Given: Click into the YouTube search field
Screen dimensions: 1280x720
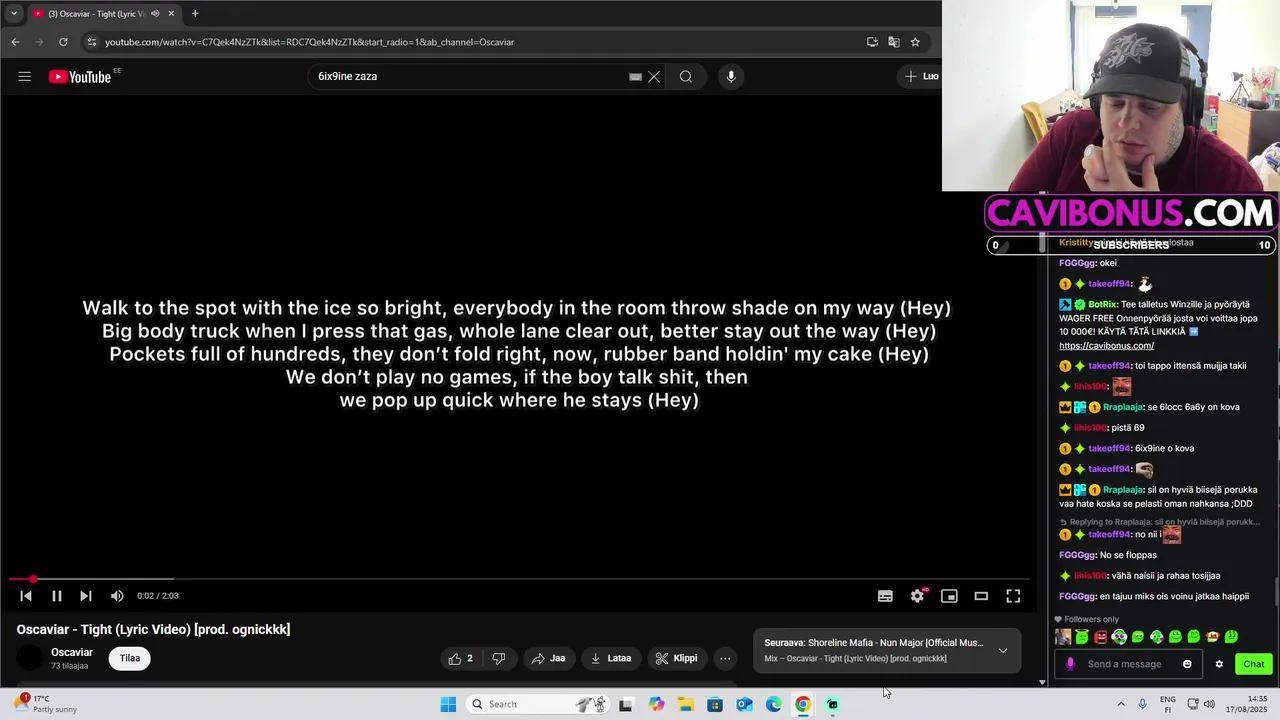Looking at the screenshot, I should pyautogui.click(x=470, y=77).
